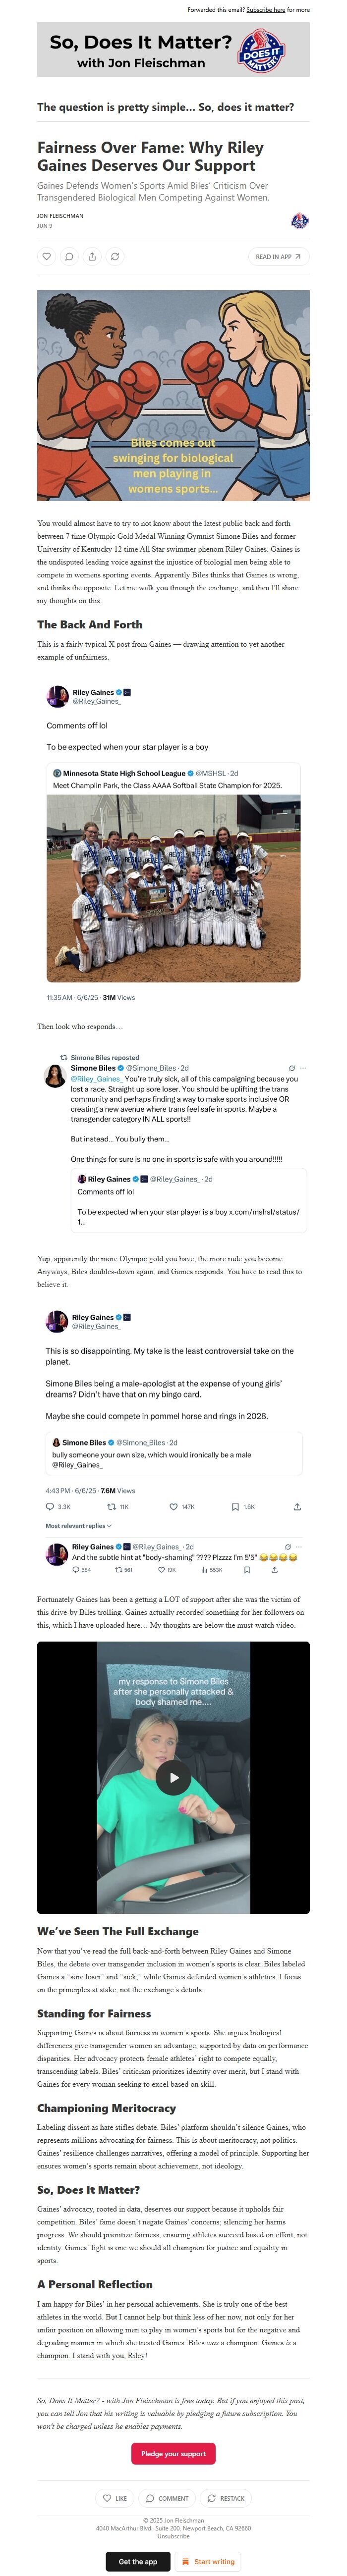Open comments via the speech bubble icon
The width and height of the screenshot is (347, 2576).
coord(69,257)
